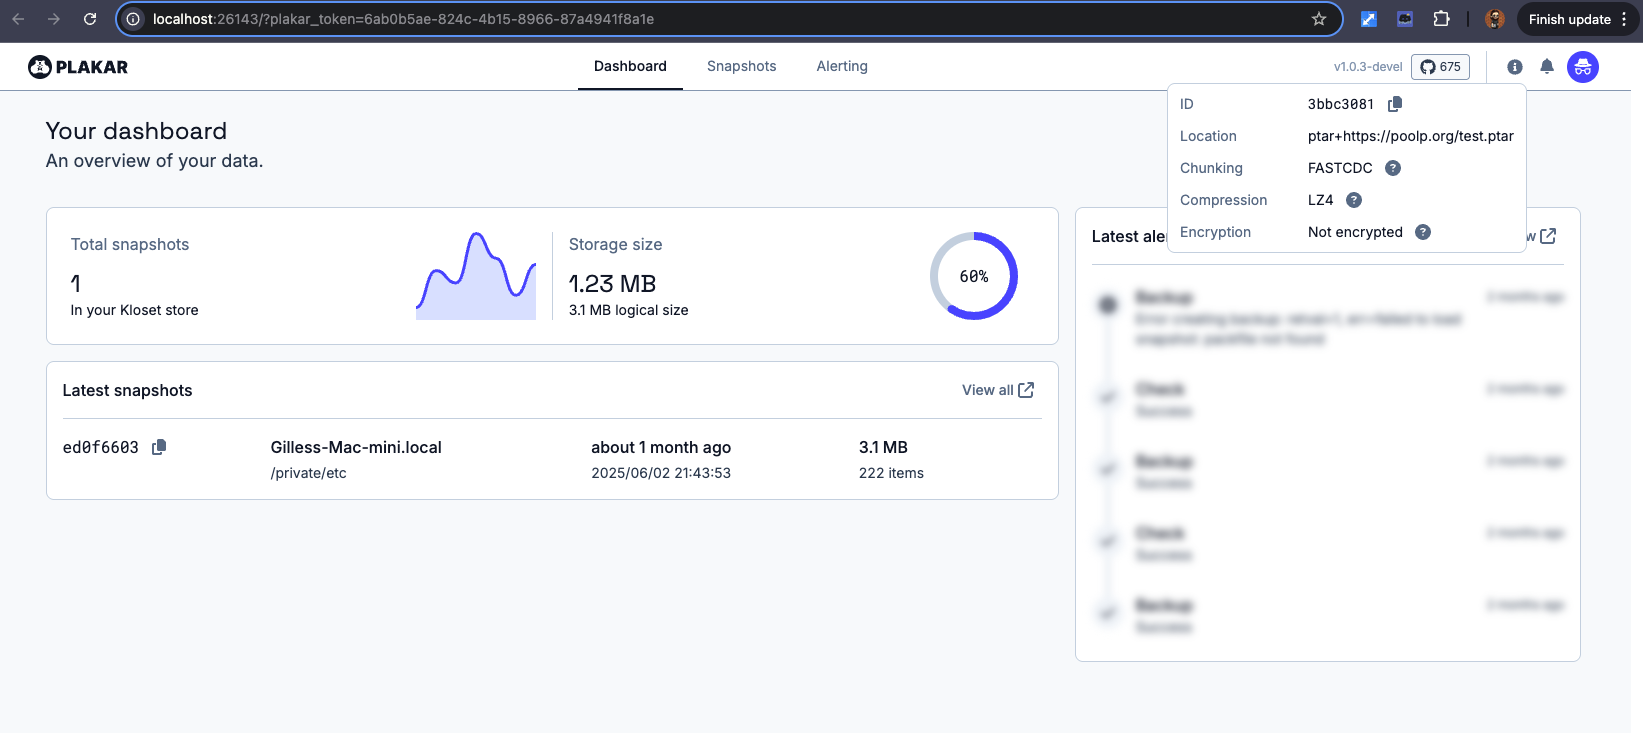Copy snapshot ID ed0f6603

(158, 447)
